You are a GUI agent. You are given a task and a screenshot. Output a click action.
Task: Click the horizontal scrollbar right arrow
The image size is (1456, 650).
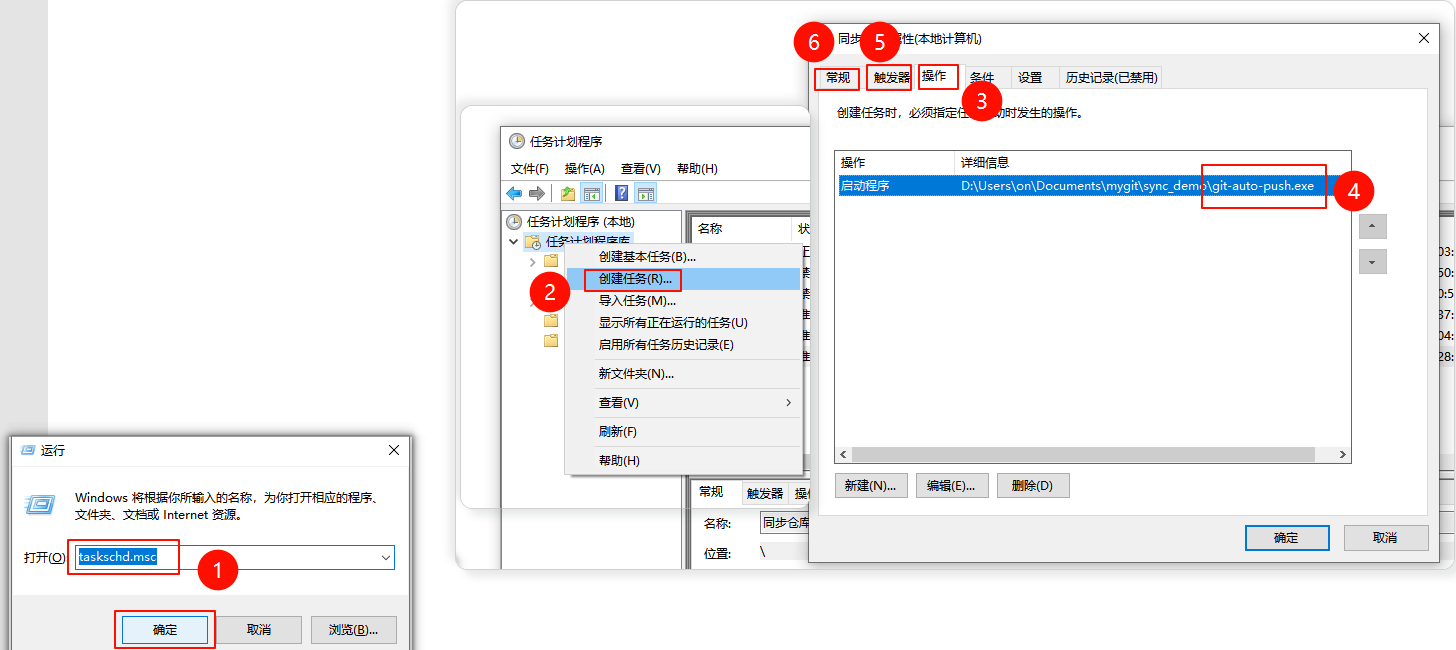click(1343, 454)
